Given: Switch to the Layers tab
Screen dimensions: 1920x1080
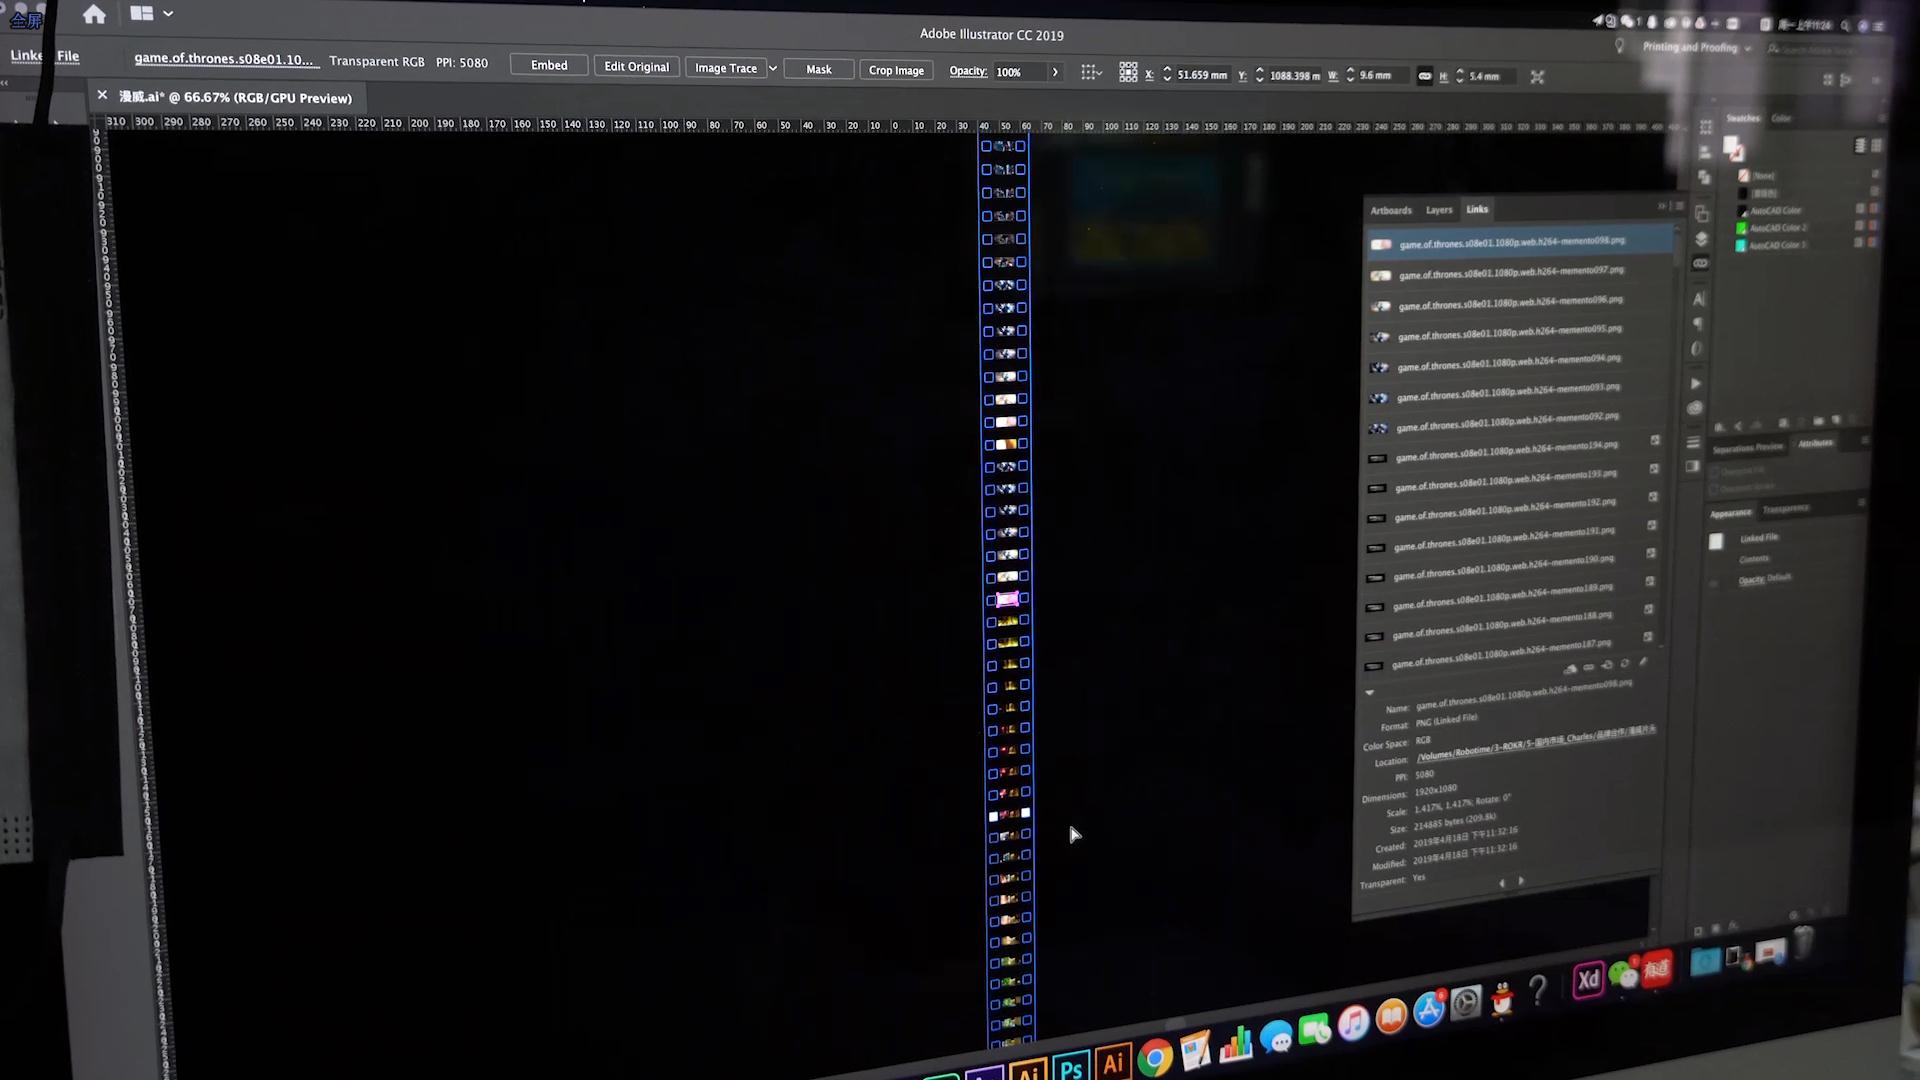Looking at the screenshot, I should (x=1439, y=210).
